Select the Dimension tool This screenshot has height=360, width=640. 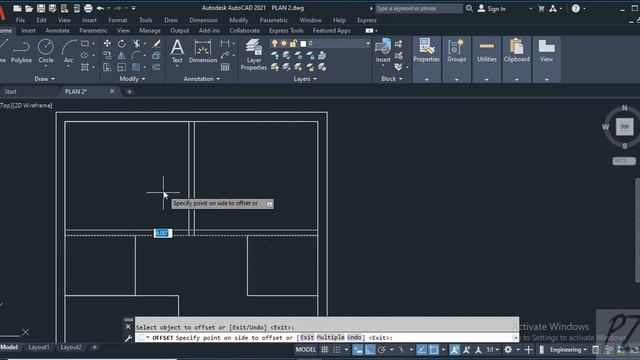click(203, 51)
